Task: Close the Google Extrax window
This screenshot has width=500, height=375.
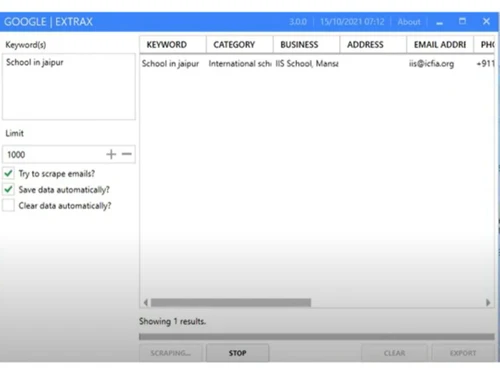Action: pos(486,21)
